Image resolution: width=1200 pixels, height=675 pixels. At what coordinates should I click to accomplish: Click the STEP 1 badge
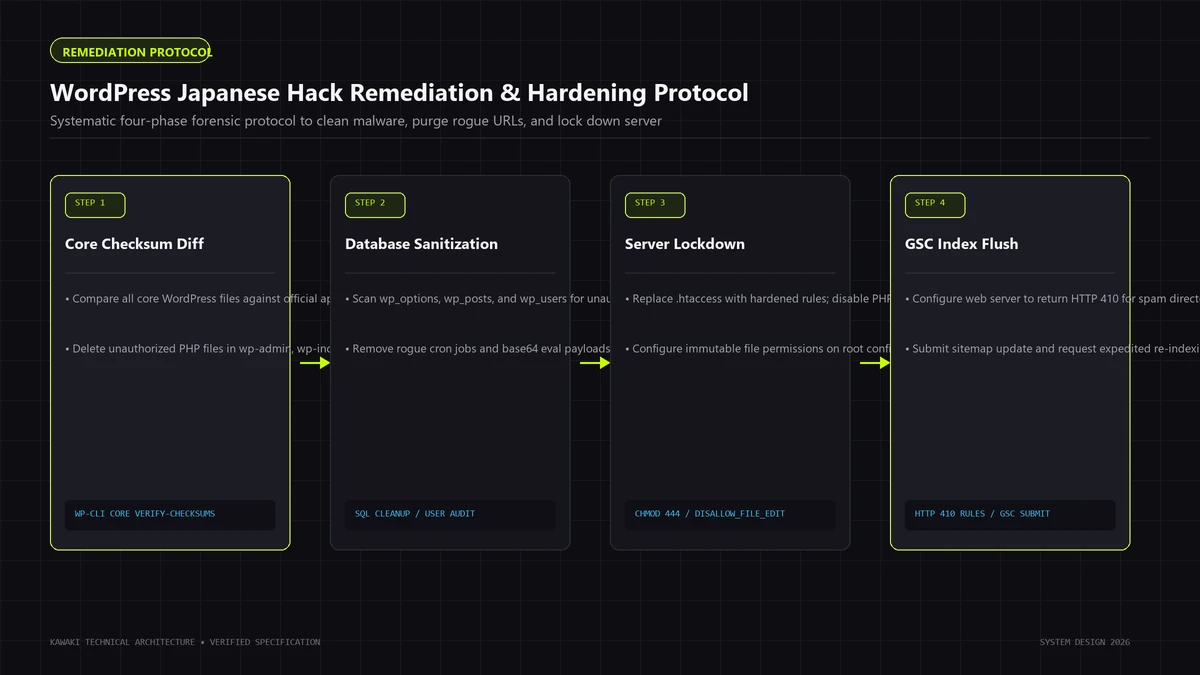click(x=95, y=204)
